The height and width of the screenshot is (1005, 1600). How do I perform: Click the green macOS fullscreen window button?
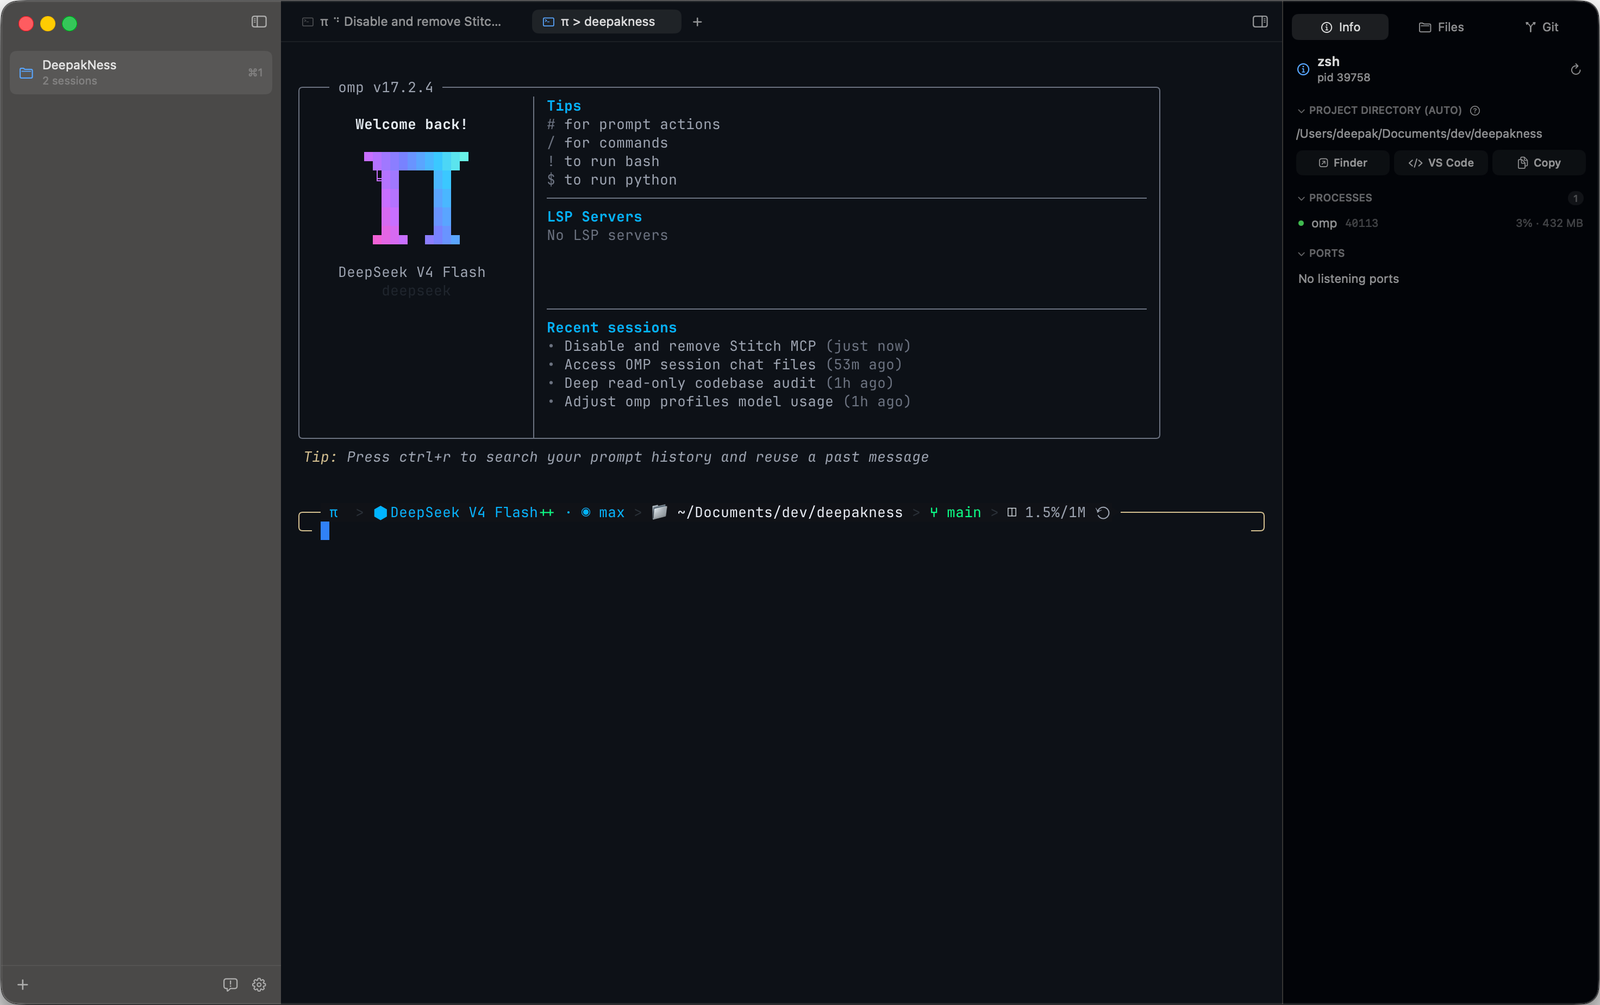70,23
